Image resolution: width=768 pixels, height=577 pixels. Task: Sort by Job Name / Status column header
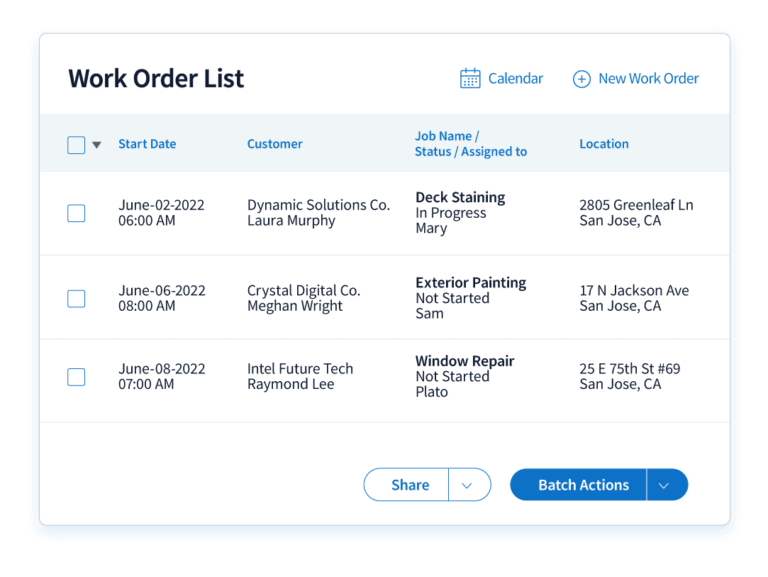(x=471, y=144)
